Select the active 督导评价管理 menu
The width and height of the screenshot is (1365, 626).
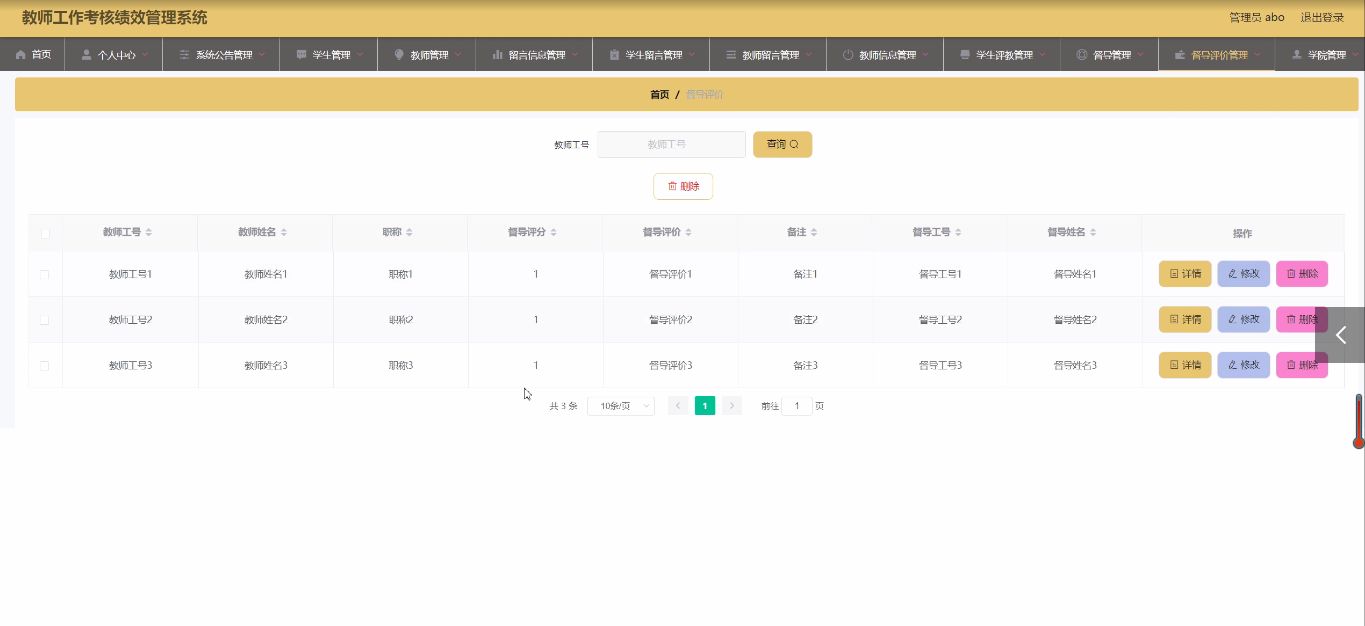[1217, 55]
